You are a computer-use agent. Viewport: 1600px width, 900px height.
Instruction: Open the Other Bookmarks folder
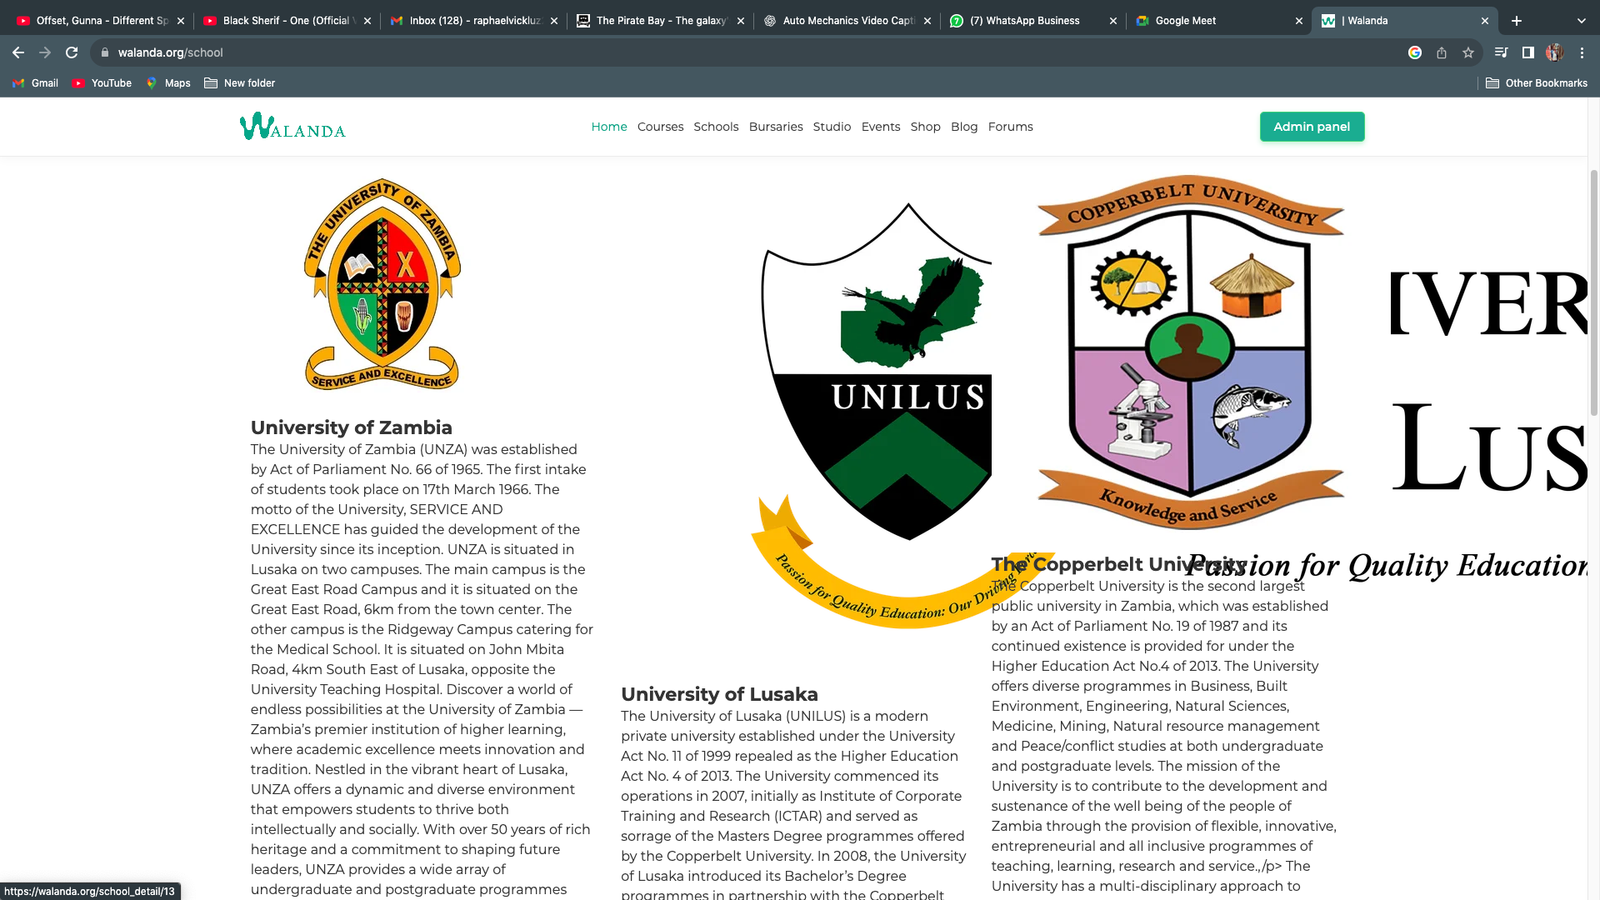tap(1536, 83)
